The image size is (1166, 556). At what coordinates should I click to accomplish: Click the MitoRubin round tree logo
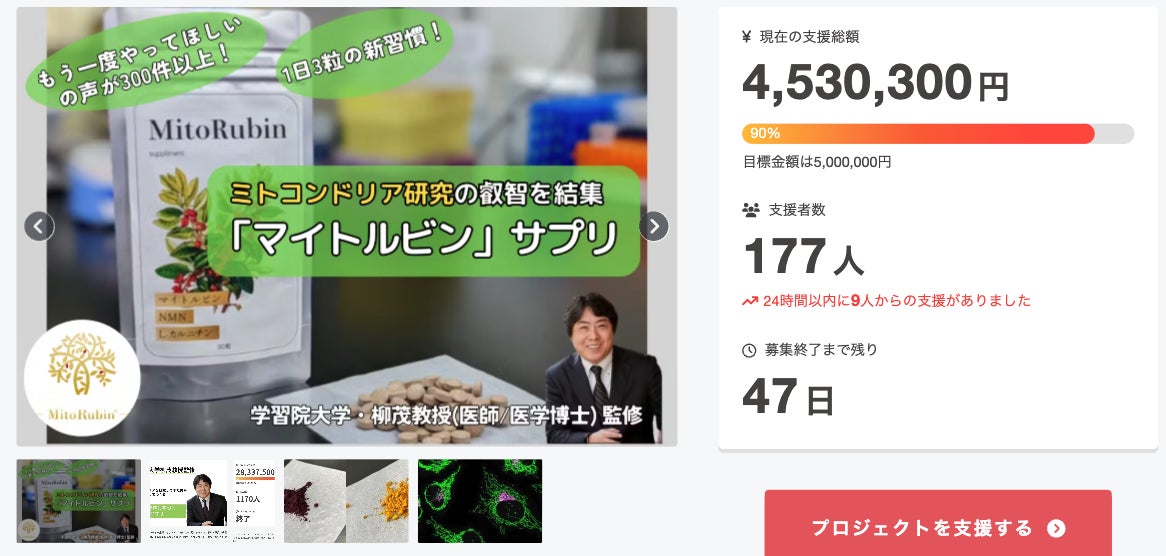[x=82, y=378]
